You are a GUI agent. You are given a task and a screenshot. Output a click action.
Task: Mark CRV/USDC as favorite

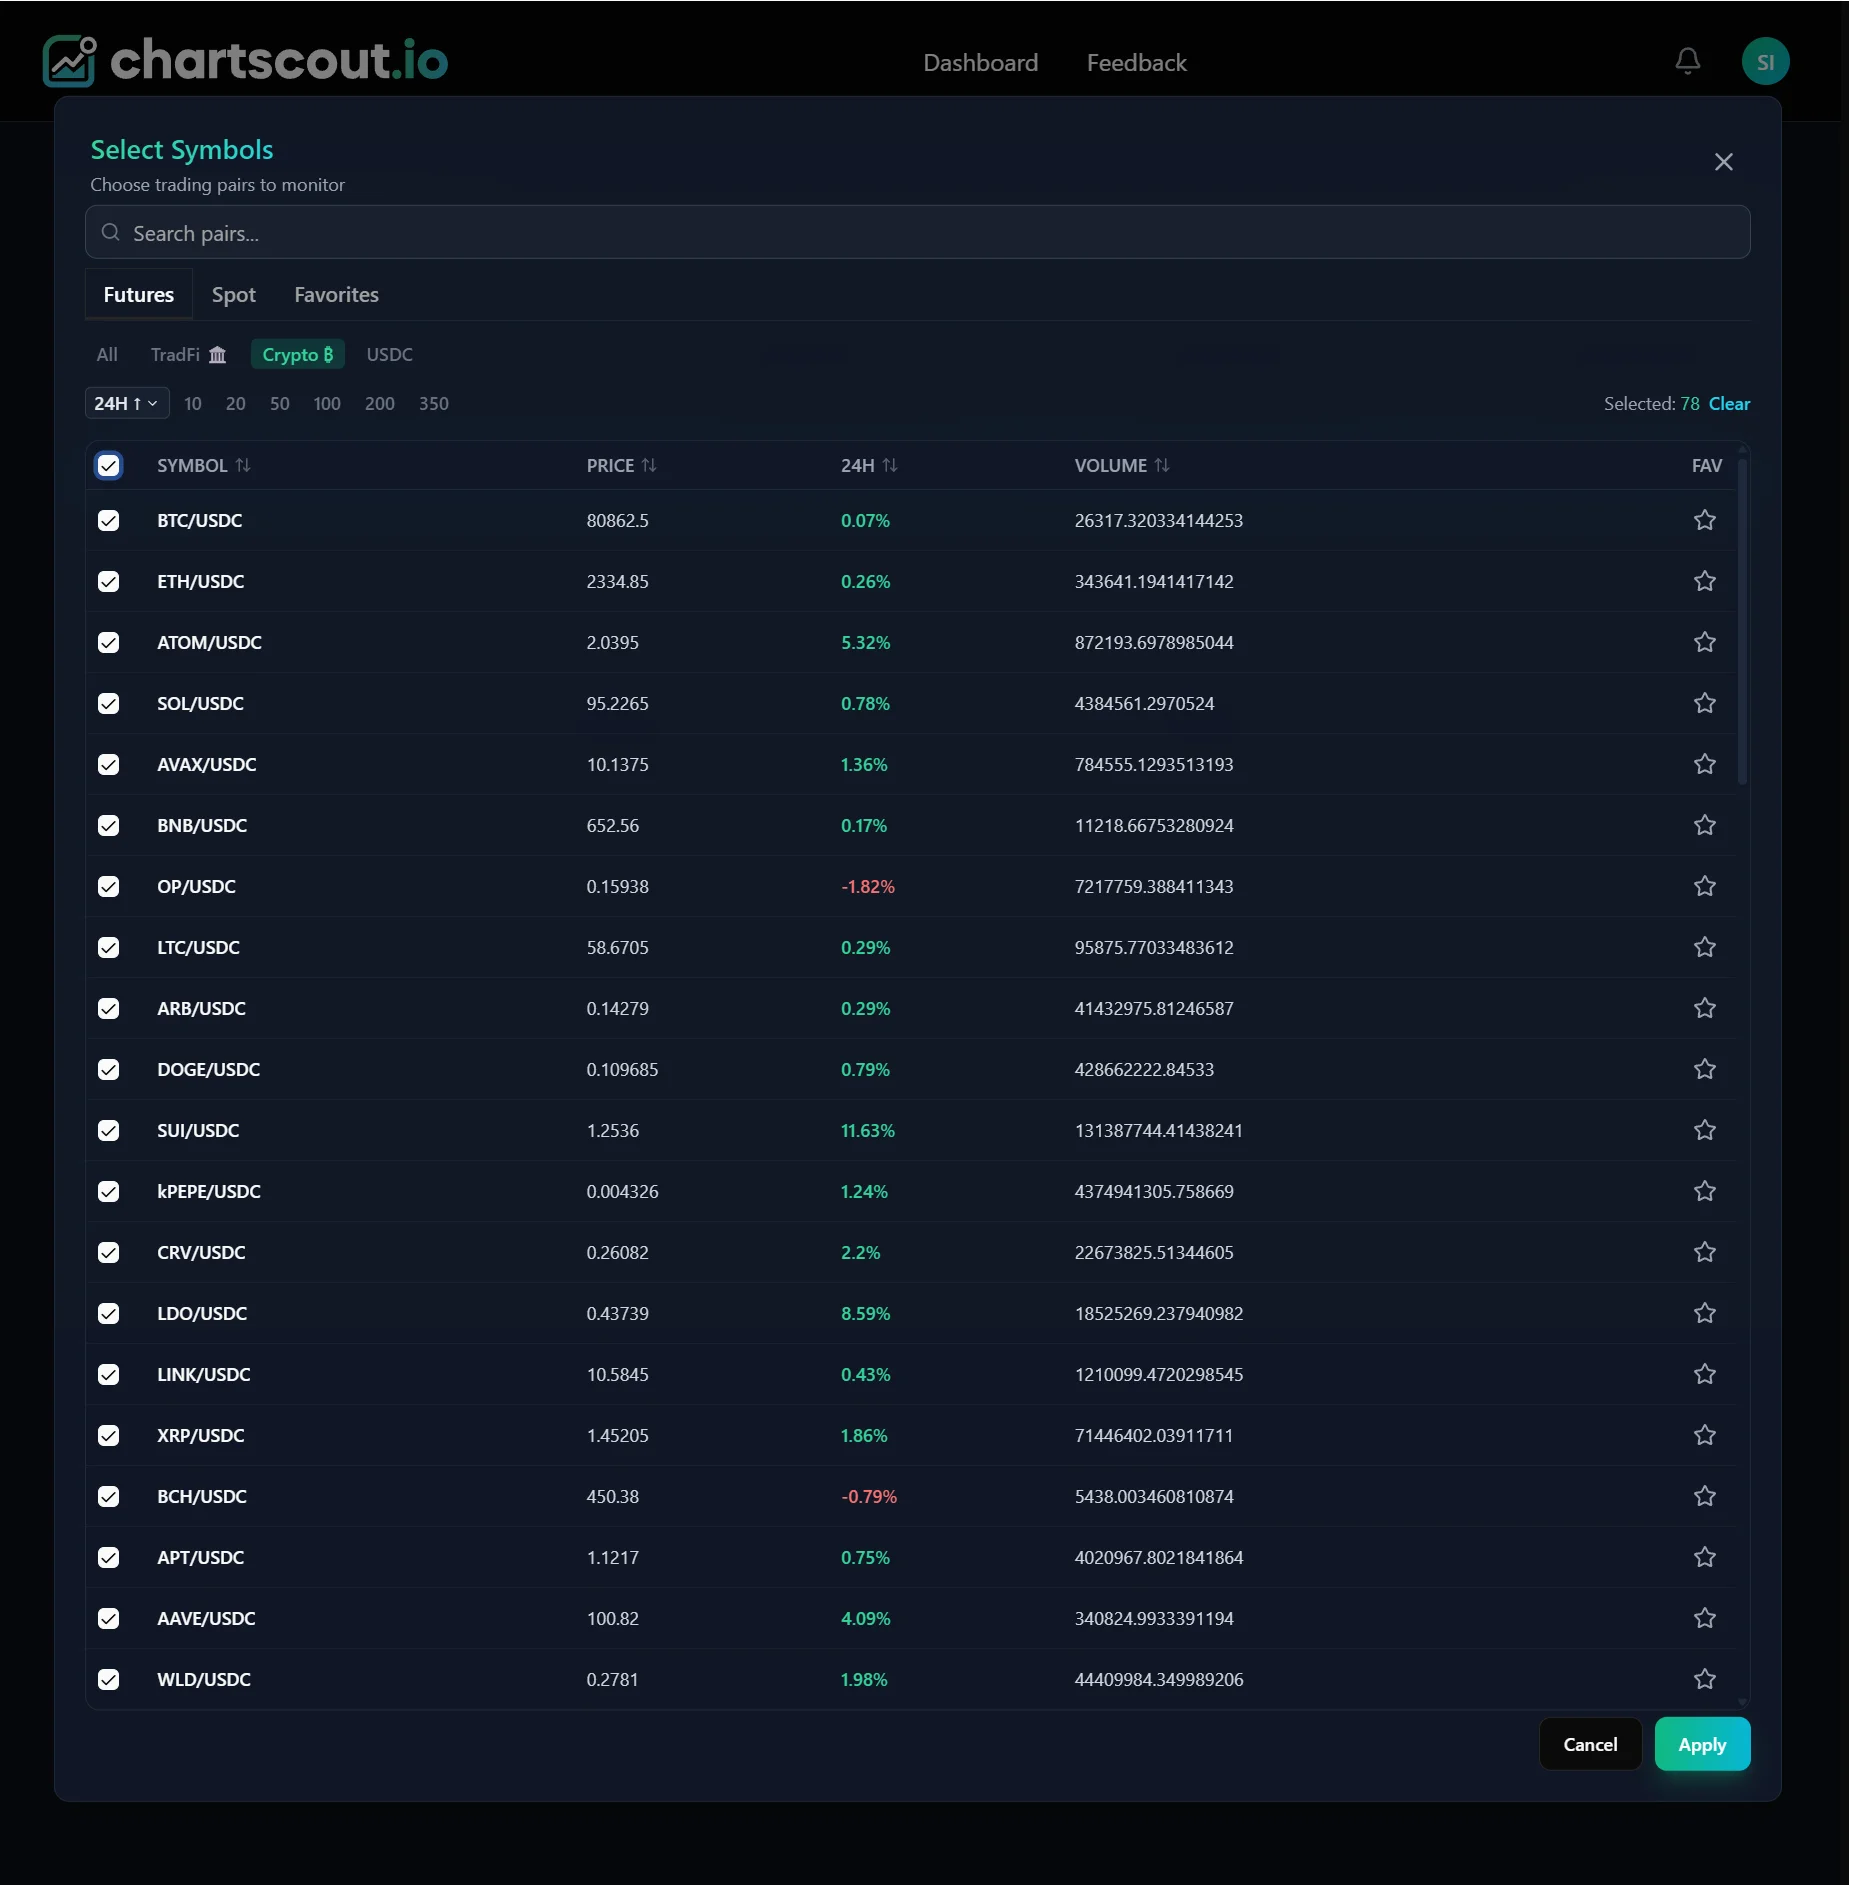(x=1705, y=1252)
